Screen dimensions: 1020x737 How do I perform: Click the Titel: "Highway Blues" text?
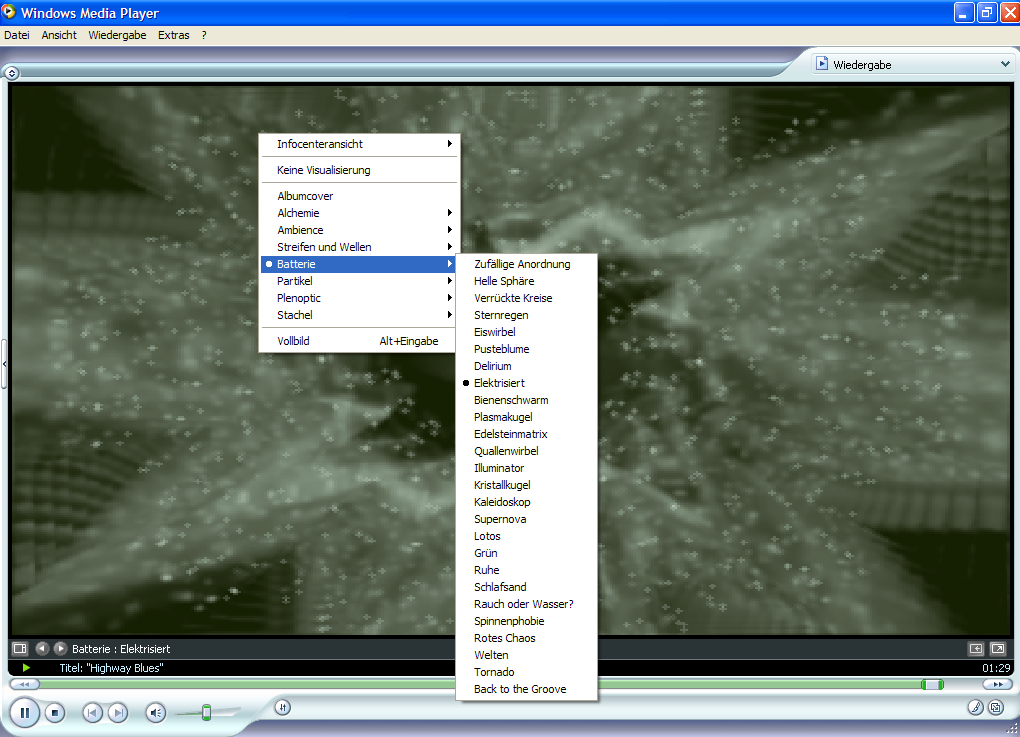coord(111,667)
